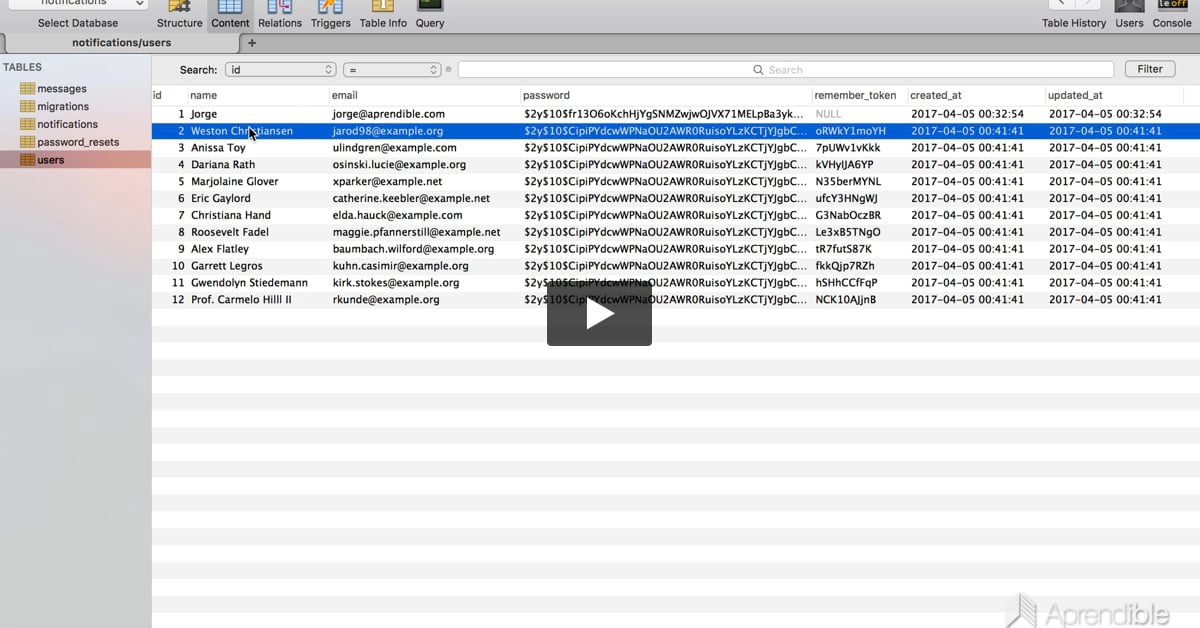Click email kuhn.casimir@example.org
1200x628 pixels.
point(400,266)
